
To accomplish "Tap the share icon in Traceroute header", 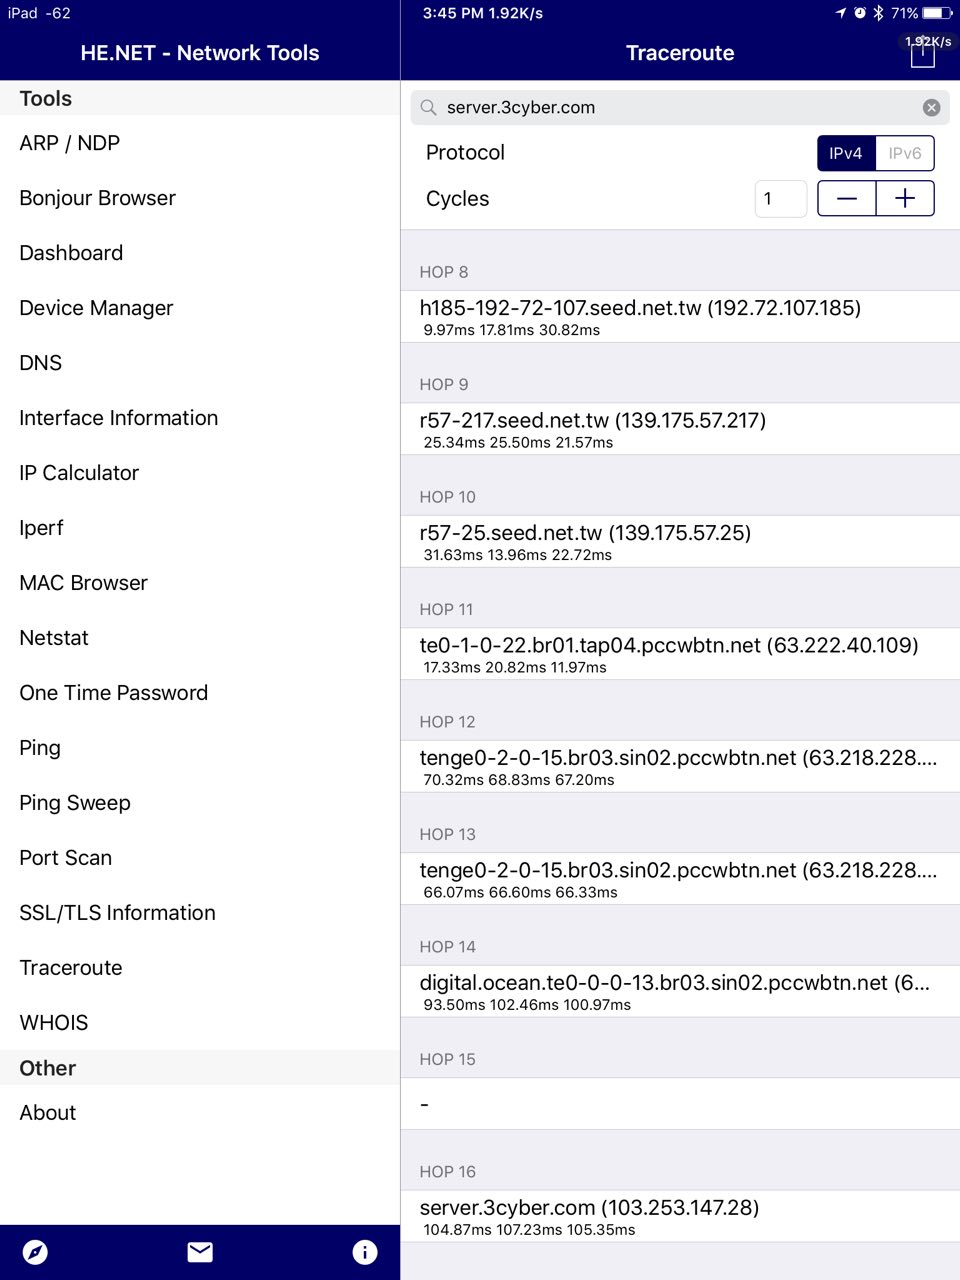I will (x=922, y=54).
